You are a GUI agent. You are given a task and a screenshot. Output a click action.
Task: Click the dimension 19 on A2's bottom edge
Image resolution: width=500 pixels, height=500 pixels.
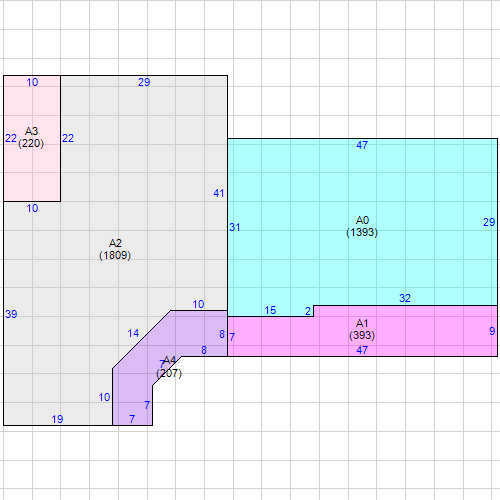point(57,419)
